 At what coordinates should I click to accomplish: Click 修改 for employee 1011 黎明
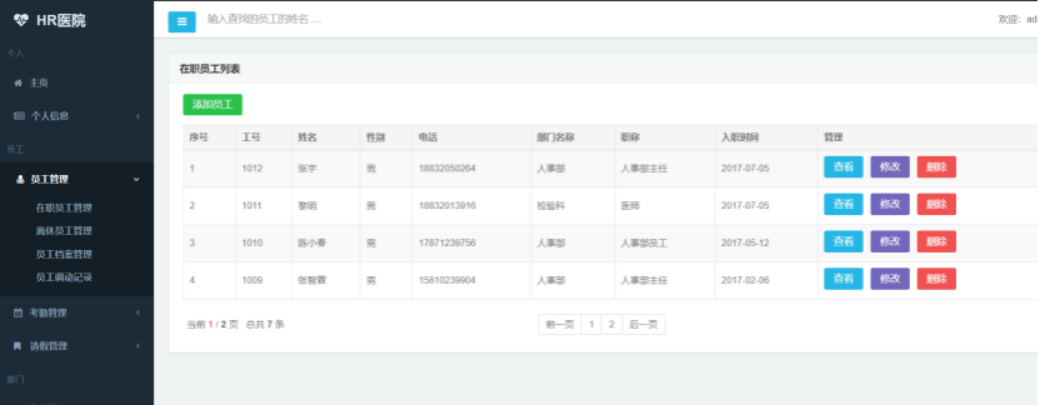pyautogui.click(x=889, y=204)
